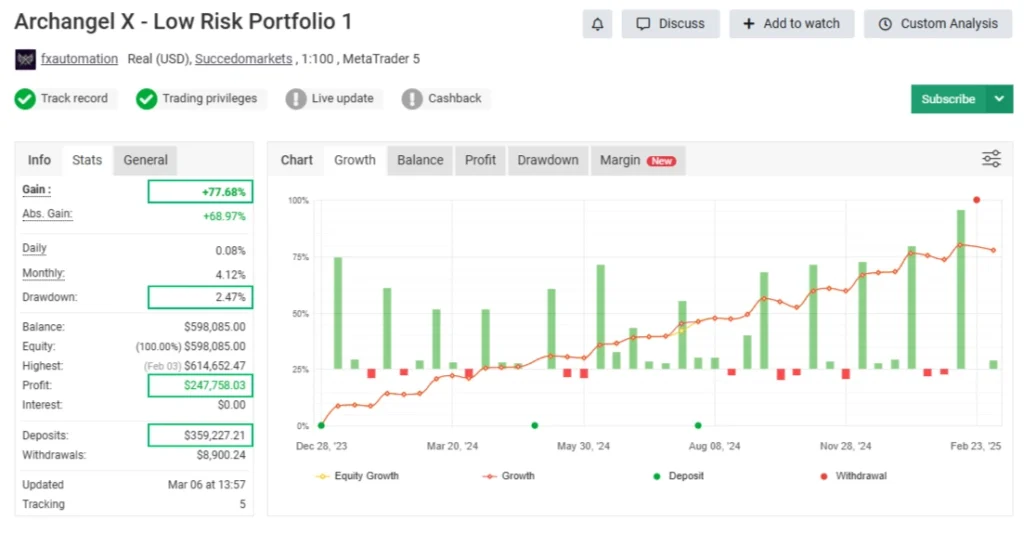Viewport: 1024px width, 533px height.
Task: Expand the Subscribe dropdown arrow
Action: [x=999, y=99]
